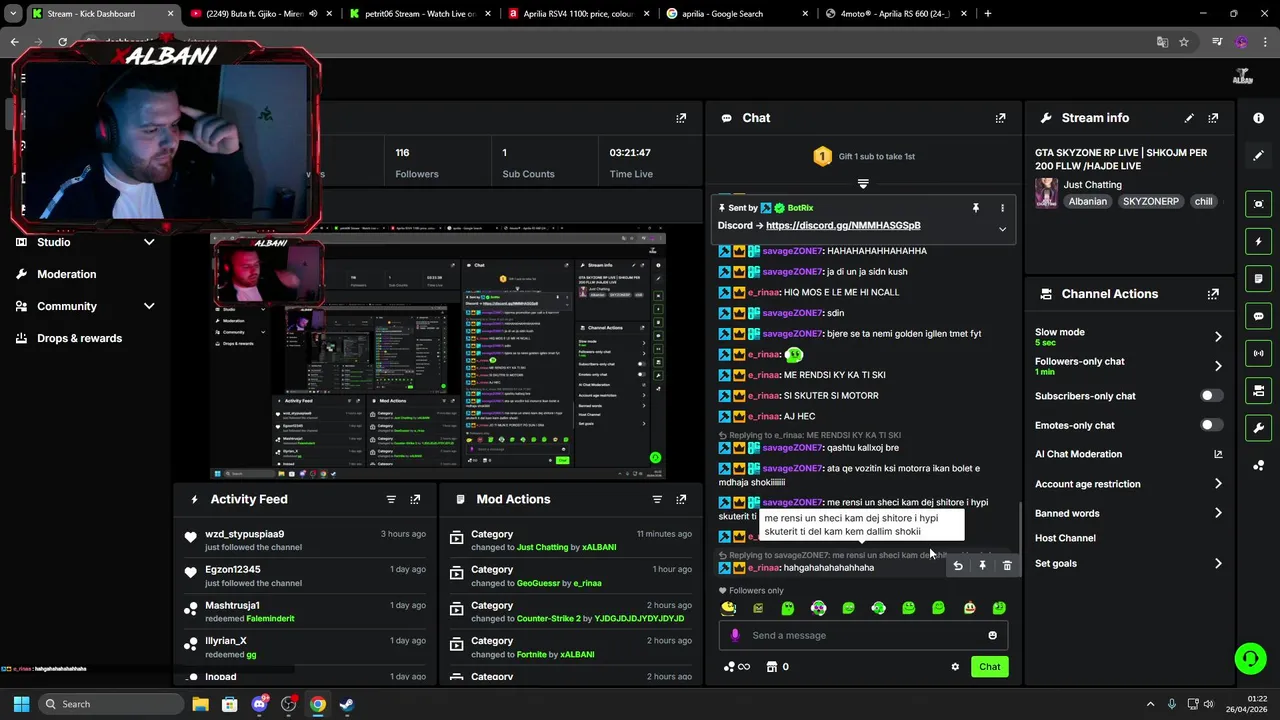Switch to the Aprilia RSV4 1100 tab
Screen dimensions: 1280x720
click(x=578, y=14)
